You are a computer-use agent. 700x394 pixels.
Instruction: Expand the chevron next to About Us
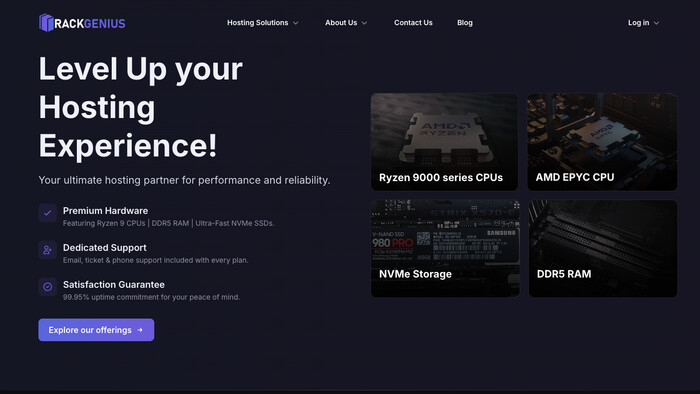(x=364, y=23)
